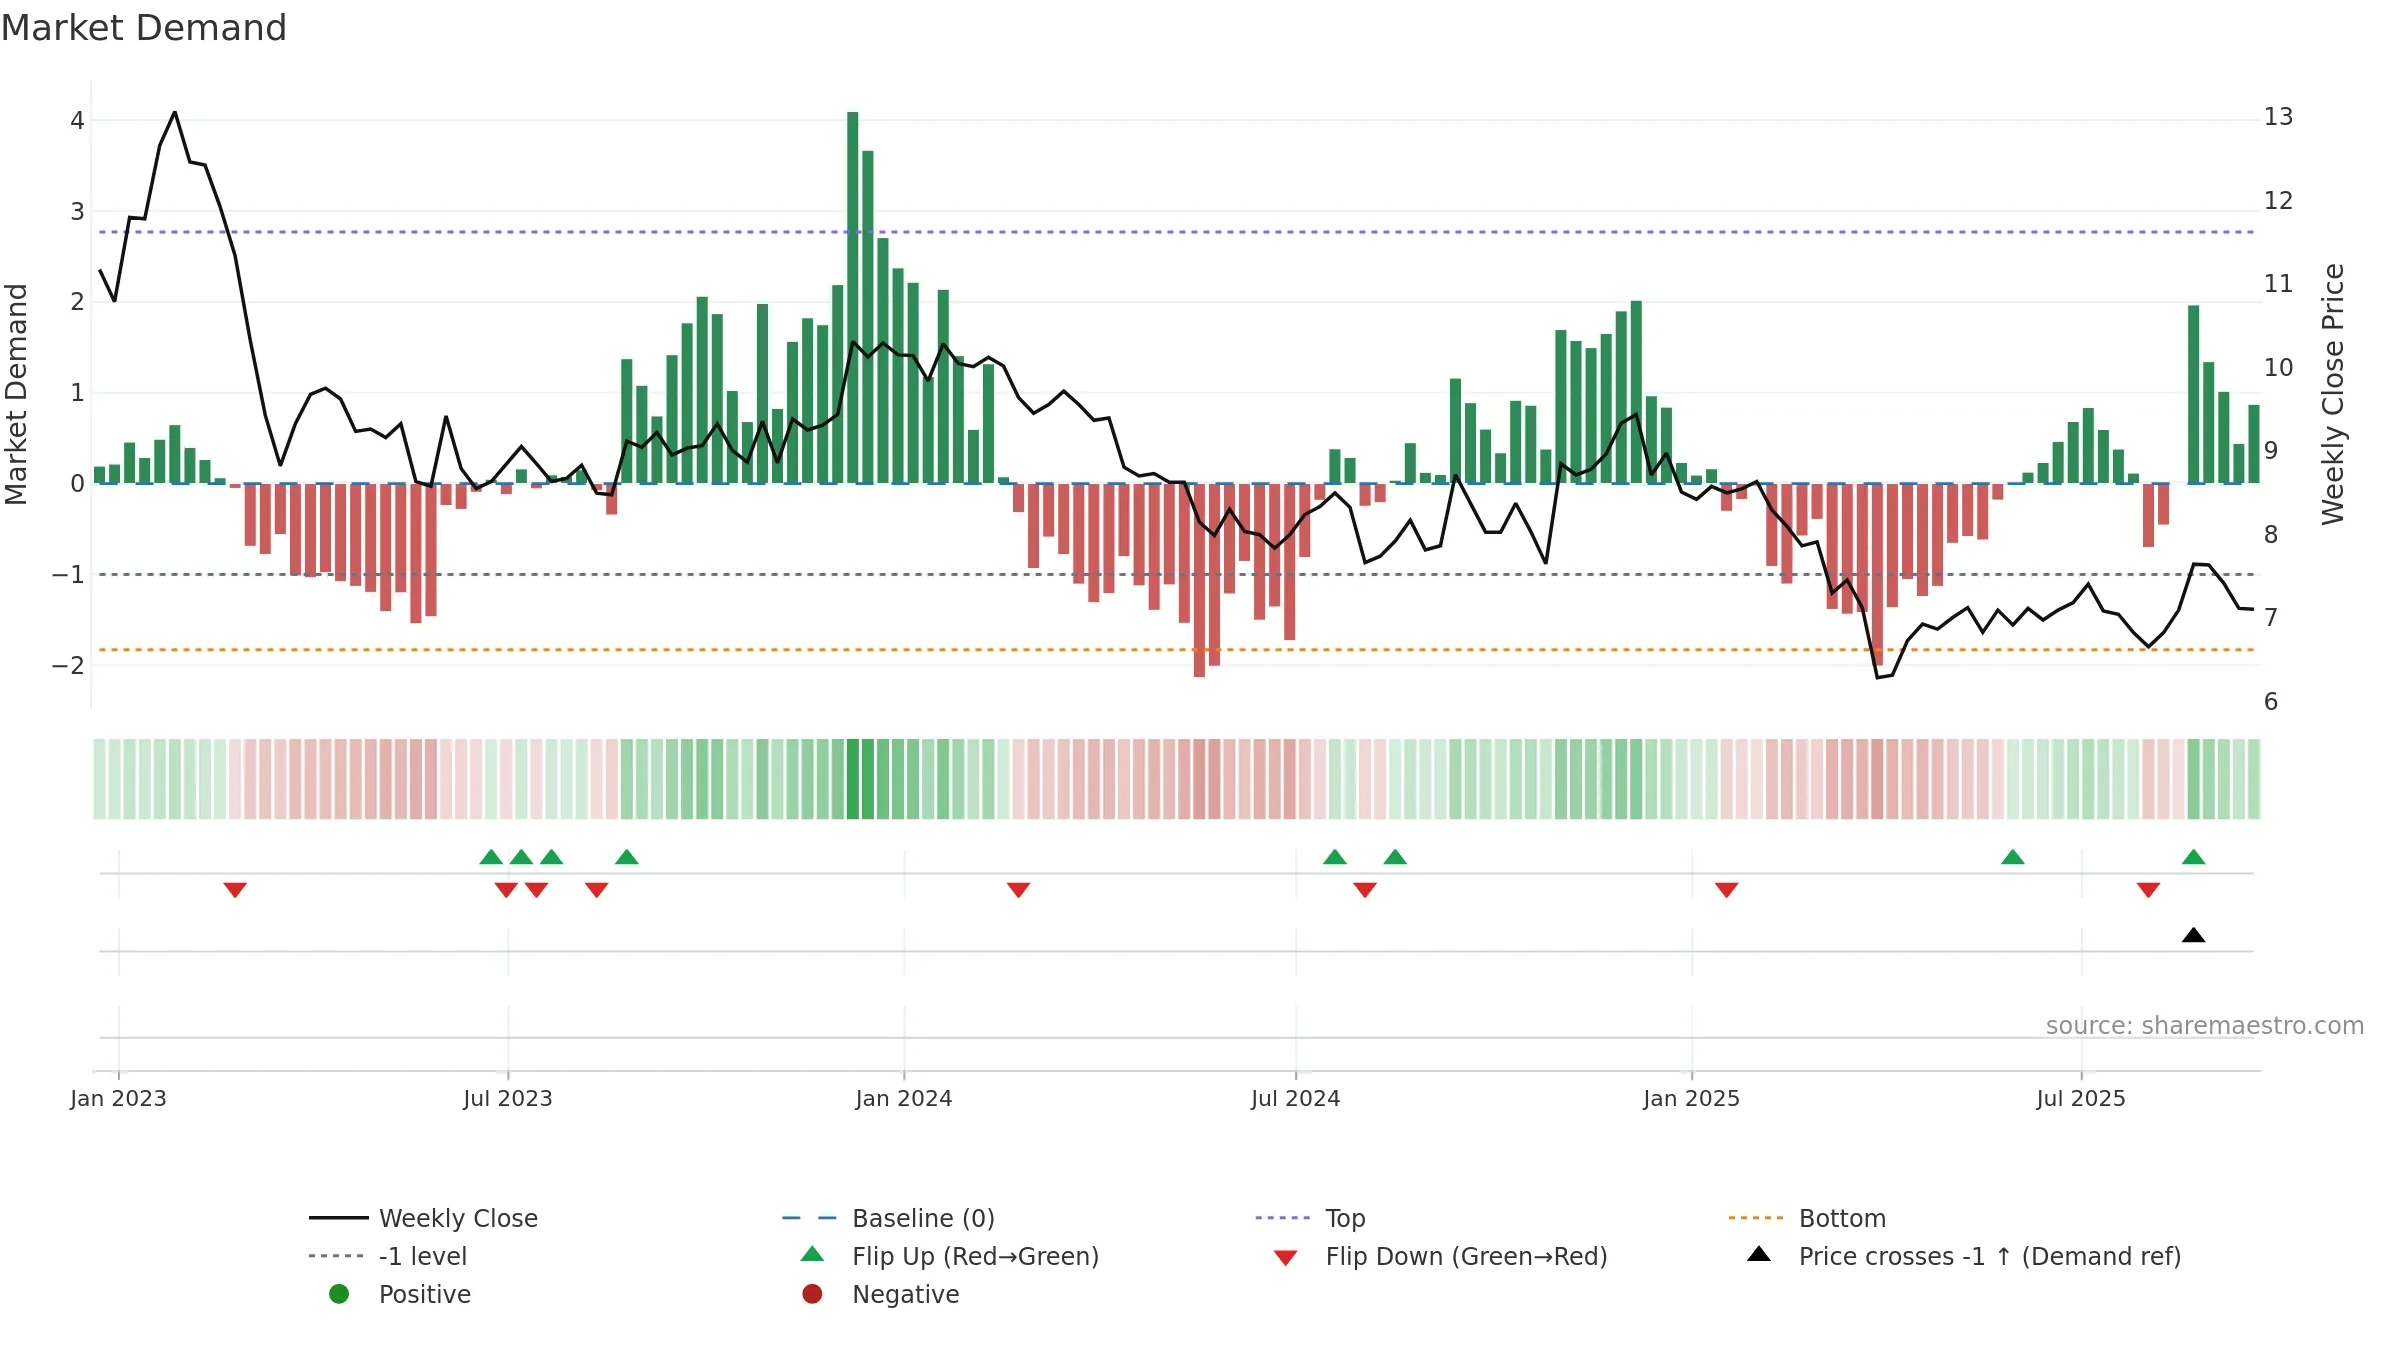Click the dark green heat strip cell near Dec 2023
Image resolution: width=2400 pixels, height=1350 pixels.
(x=852, y=779)
